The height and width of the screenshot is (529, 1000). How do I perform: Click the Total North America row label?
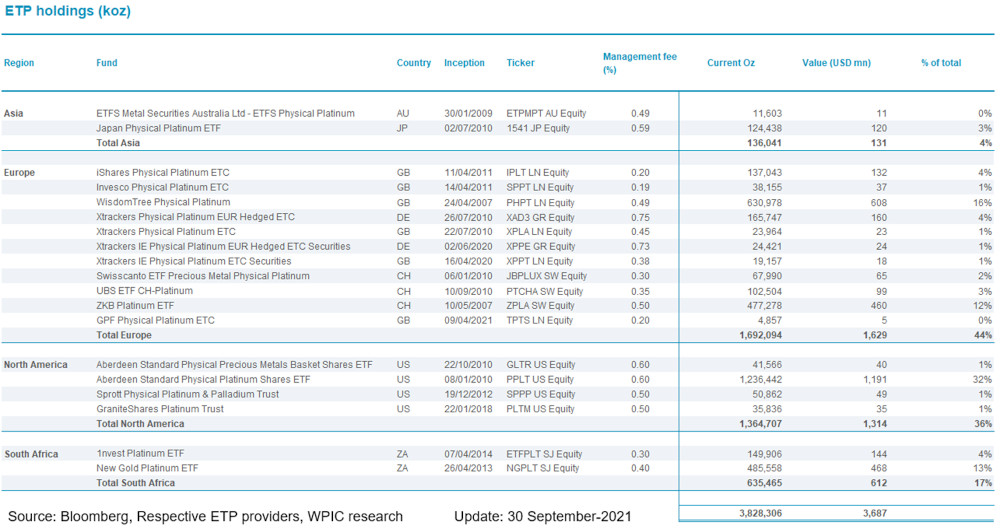tap(140, 424)
